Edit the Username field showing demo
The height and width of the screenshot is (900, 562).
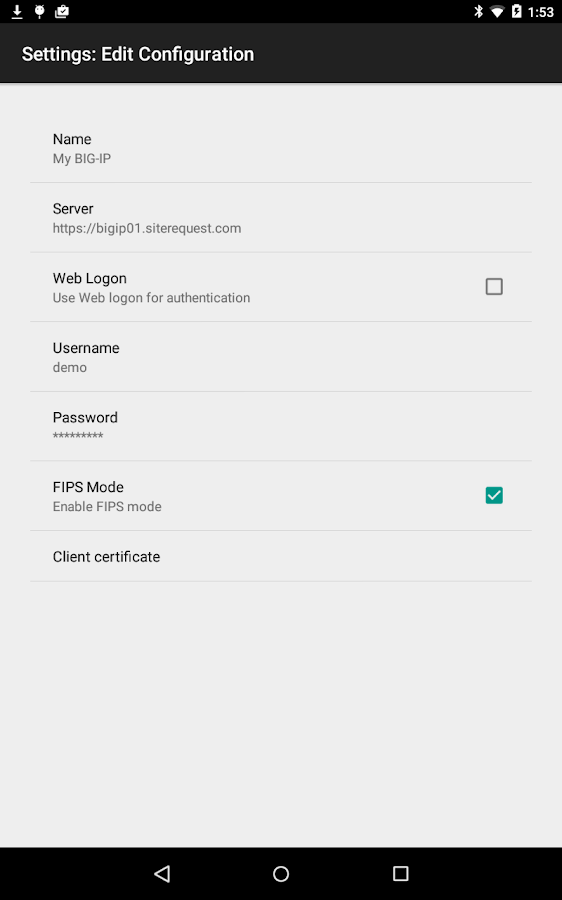click(x=281, y=357)
